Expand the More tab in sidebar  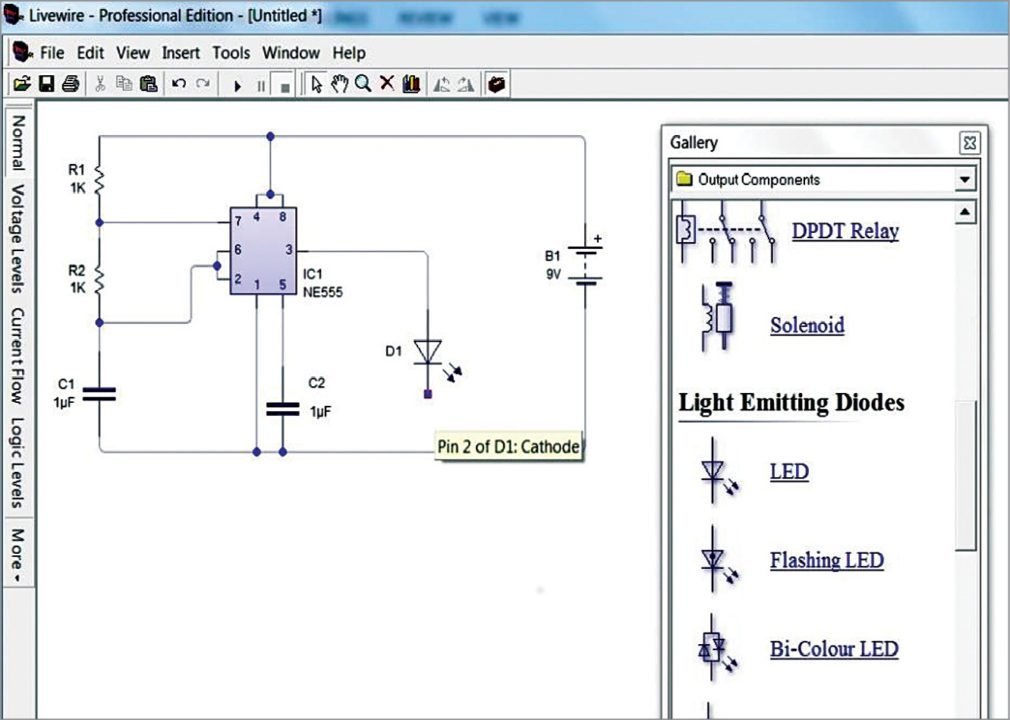18,551
